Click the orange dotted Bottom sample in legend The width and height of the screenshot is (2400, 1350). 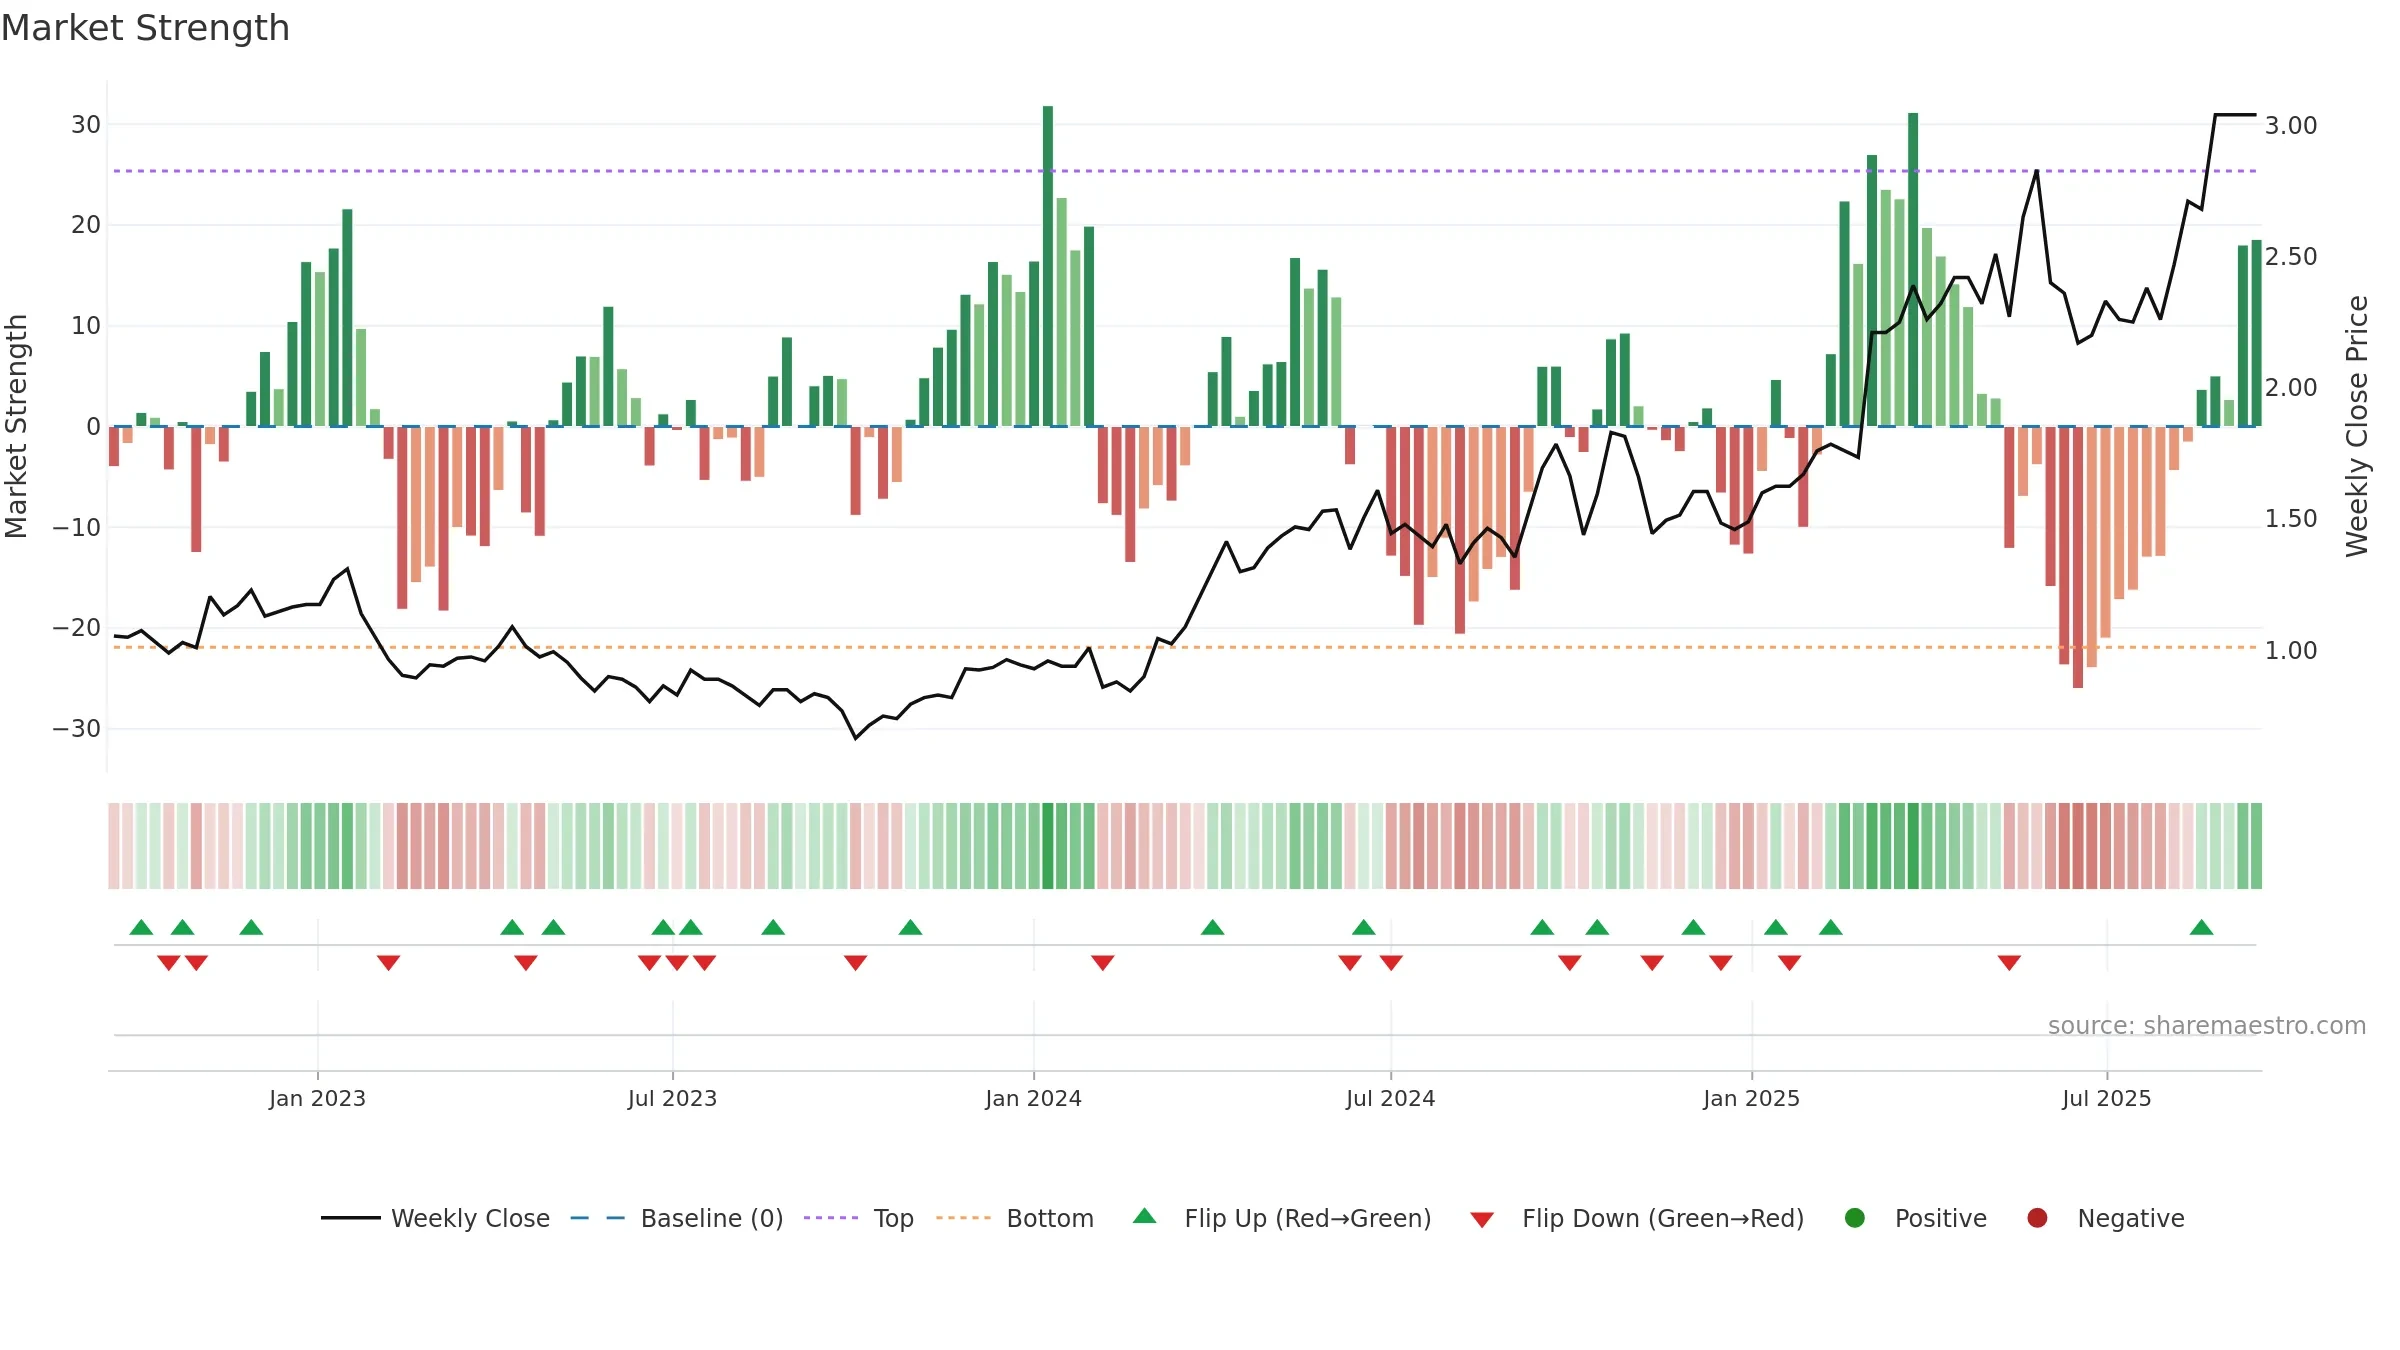(964, 1218)
